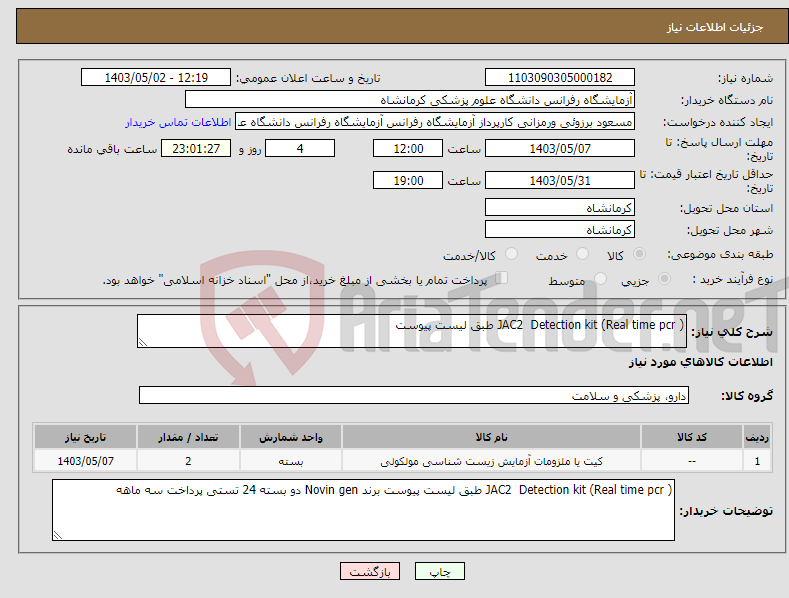Screen dimensions: 789x598
Task: Click the گروه کالا field دارو، پزشکی و سلامت
Action: point(414,396)
